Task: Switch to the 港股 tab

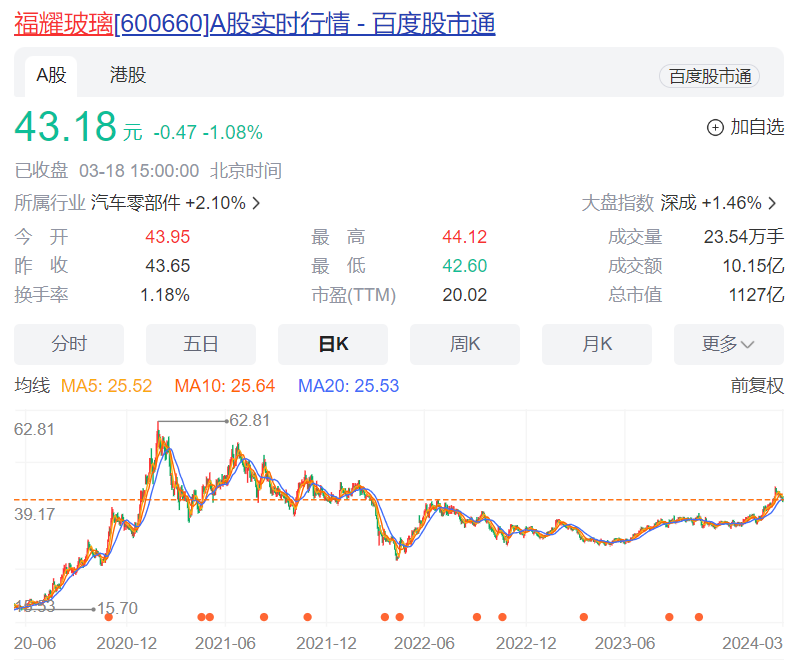Action: click(126, 75)
